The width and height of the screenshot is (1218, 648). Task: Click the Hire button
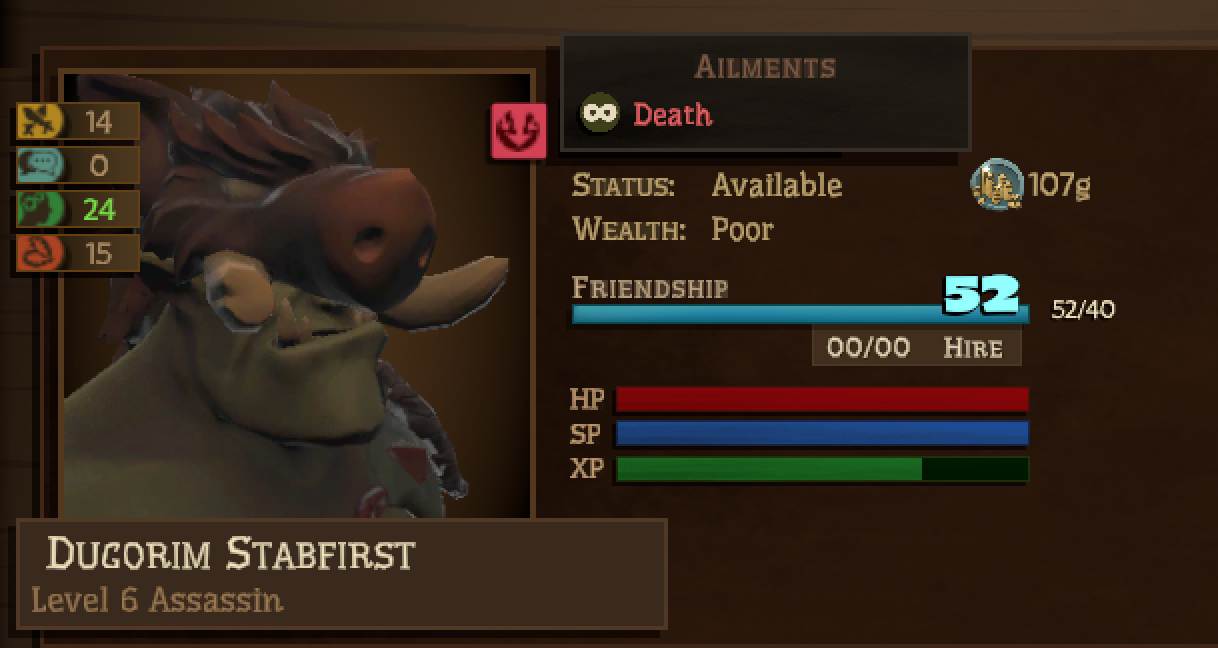[x=972, y=347]
